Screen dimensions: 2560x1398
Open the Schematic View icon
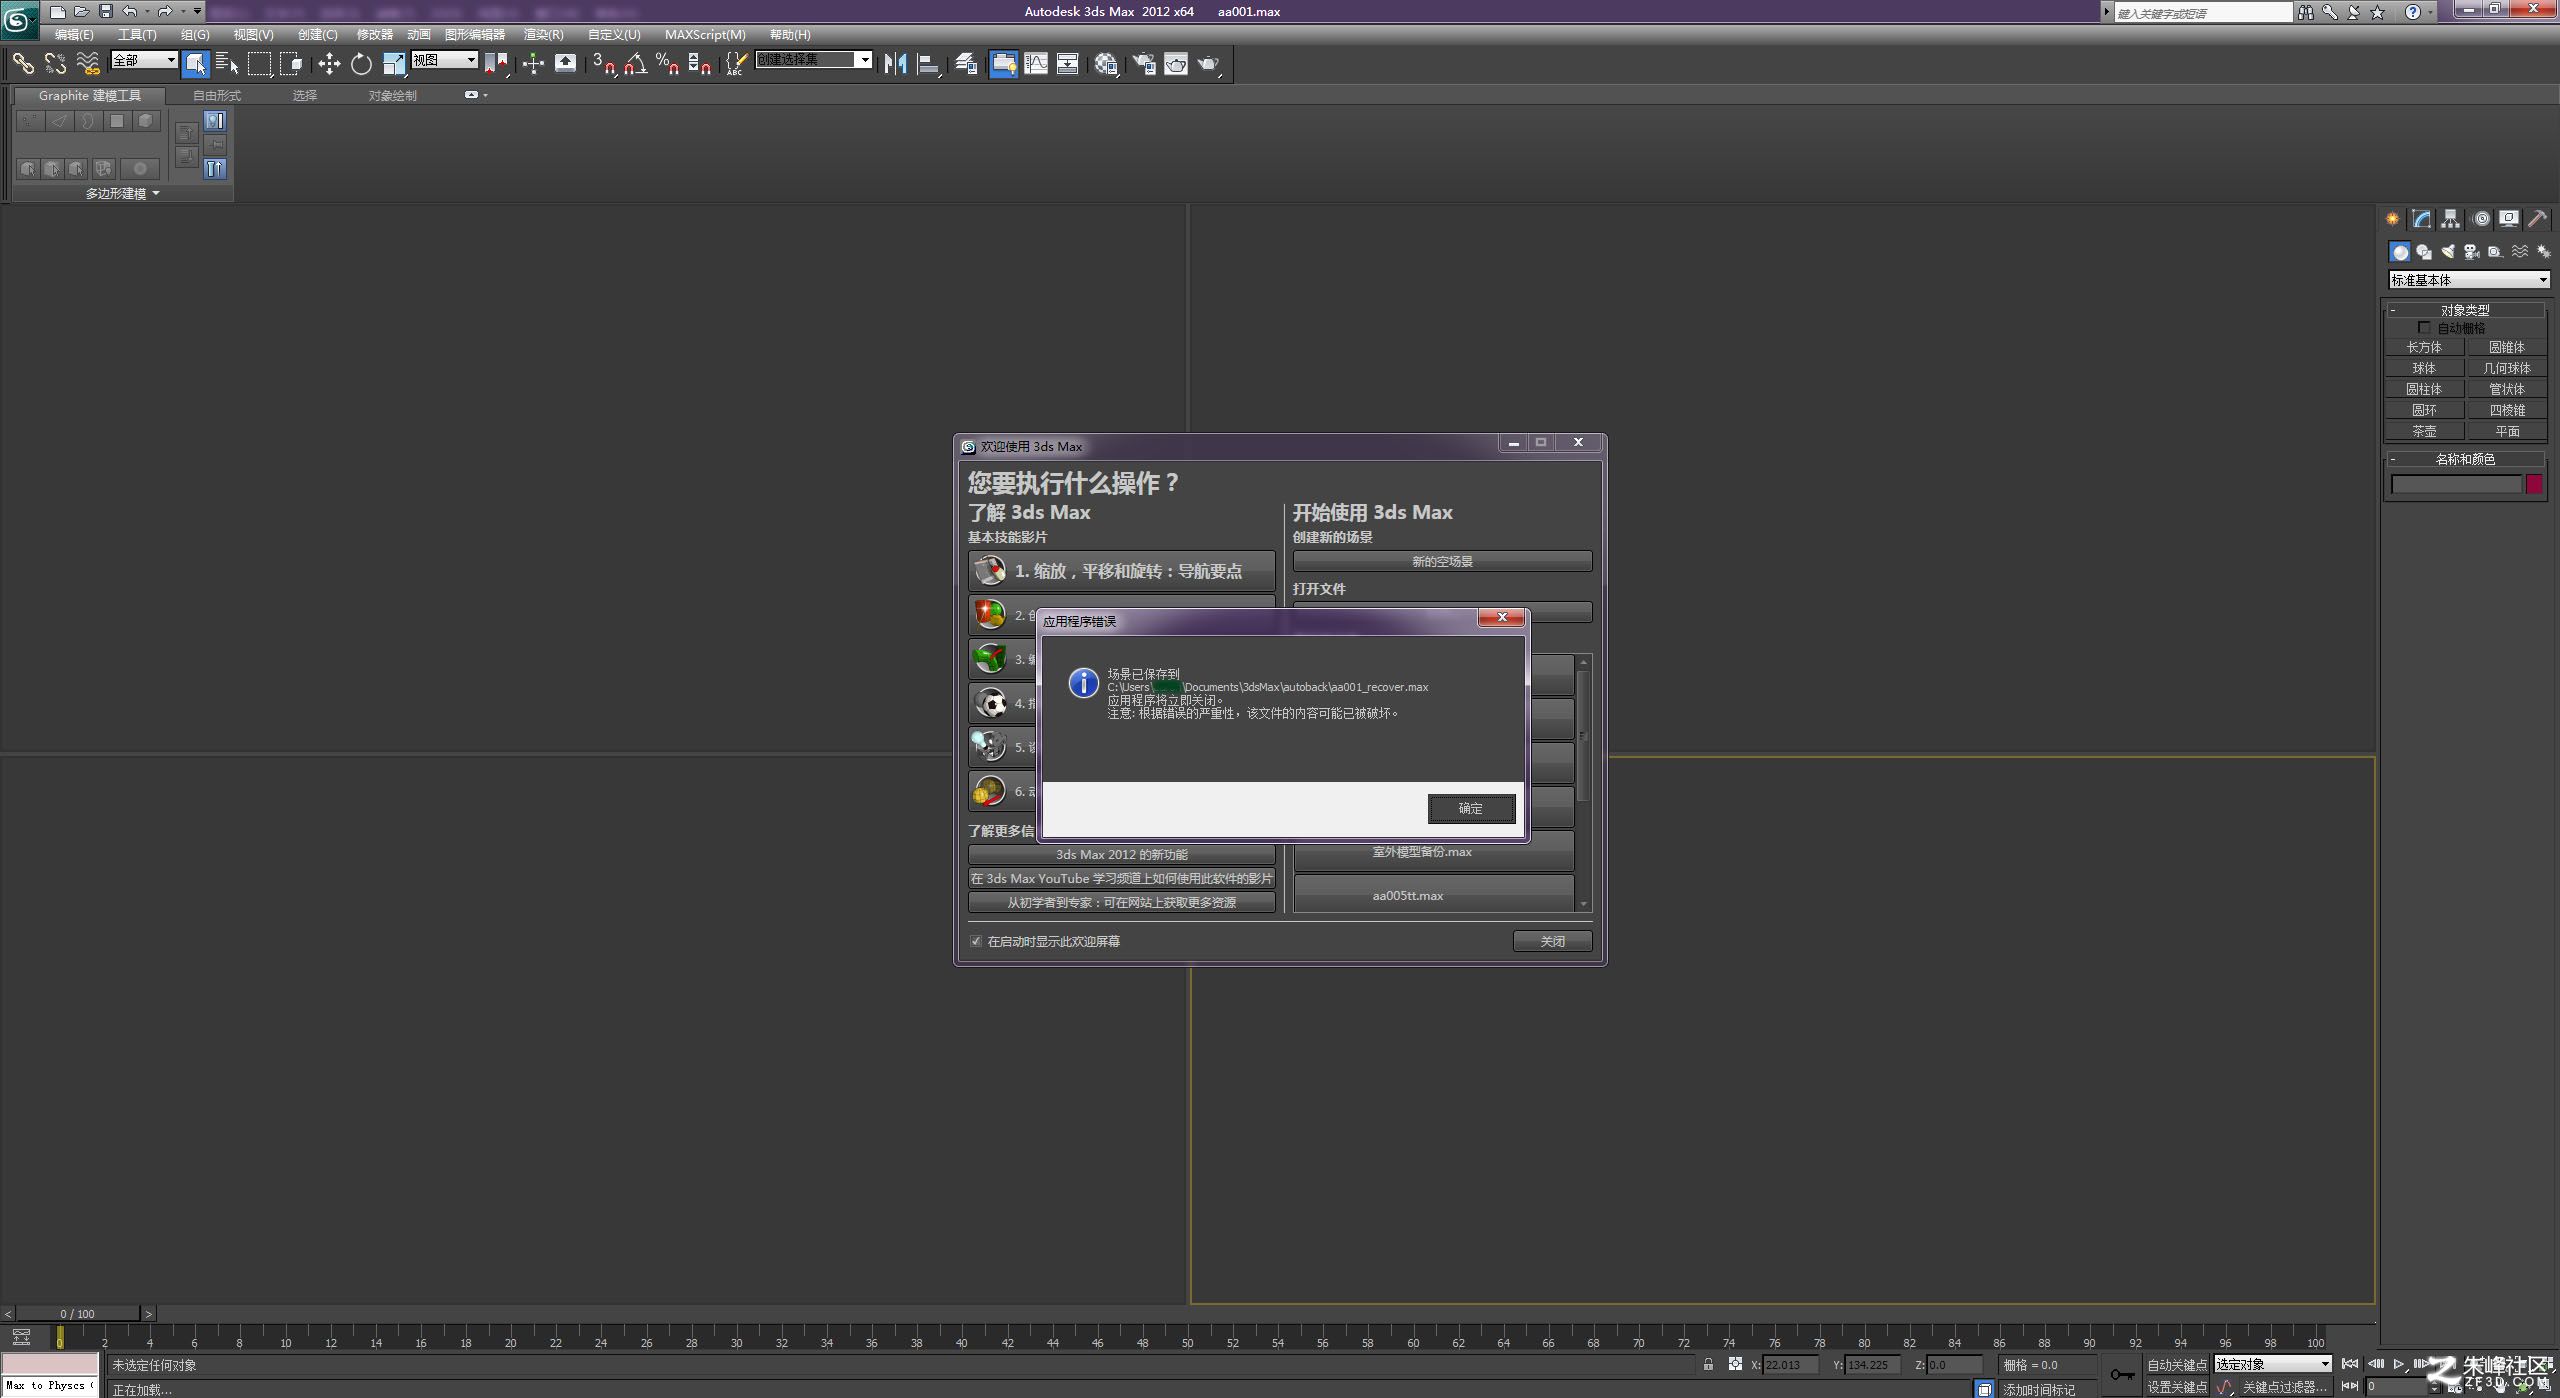1068,64
